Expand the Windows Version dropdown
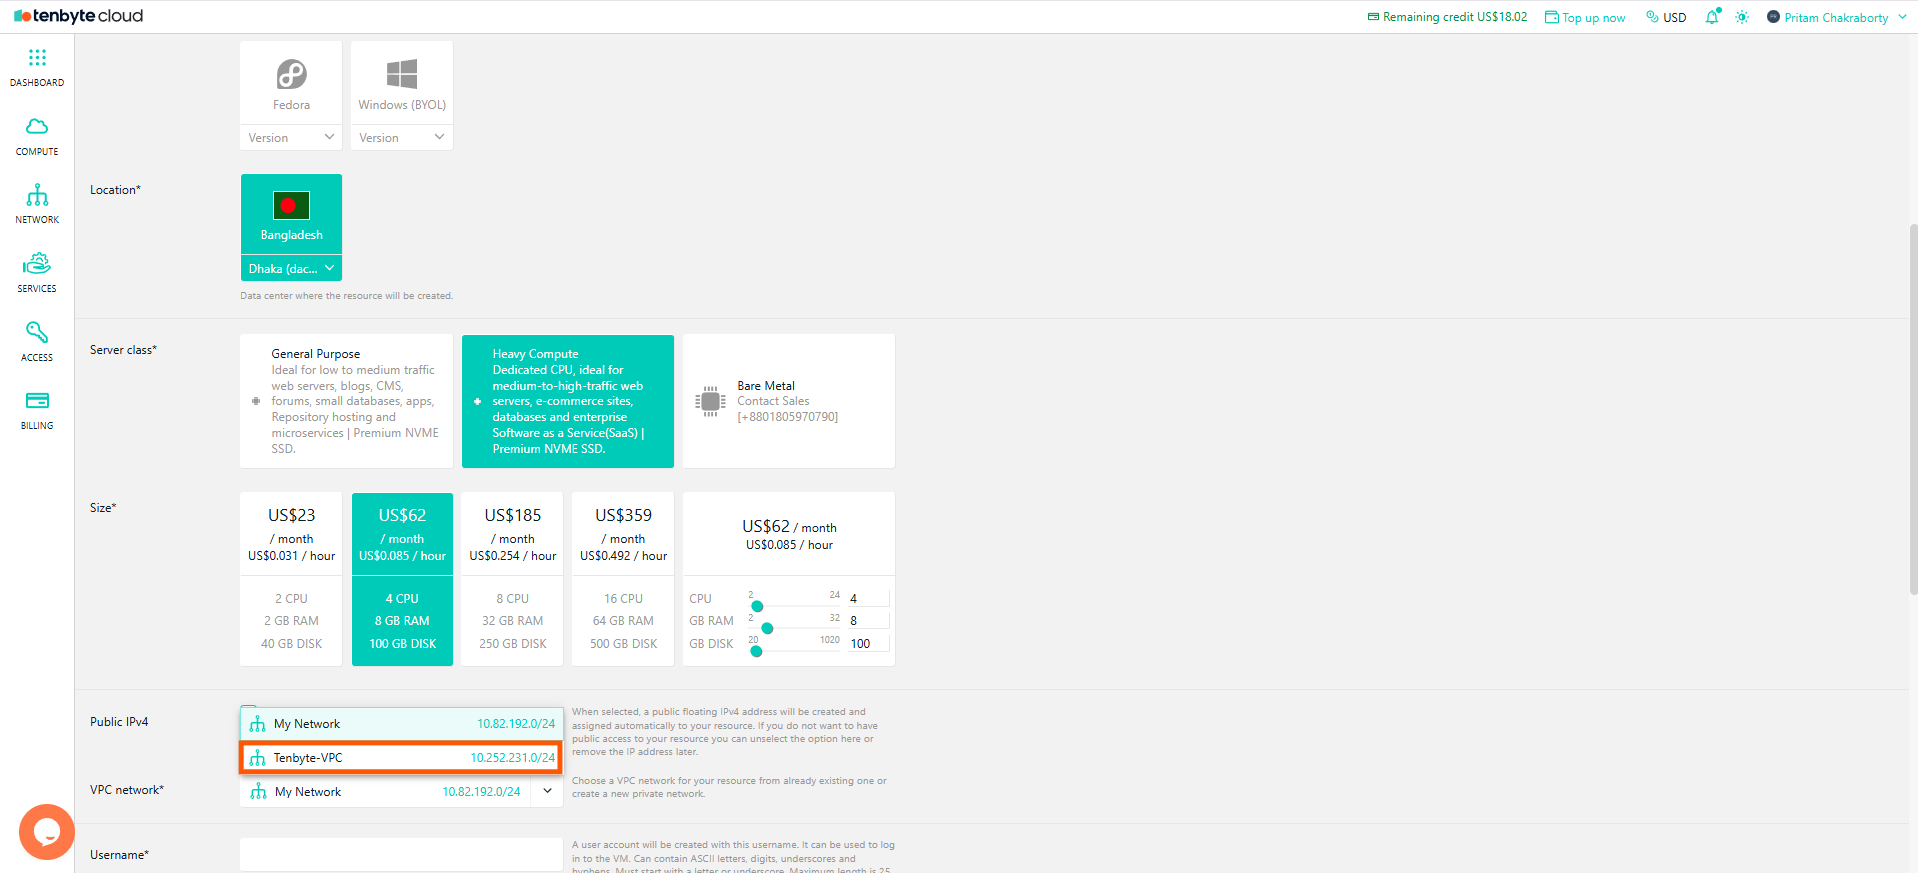Image resolution: width=1918 pixels, height=873 pixels. pyautogui.click(x=402, y=137)
